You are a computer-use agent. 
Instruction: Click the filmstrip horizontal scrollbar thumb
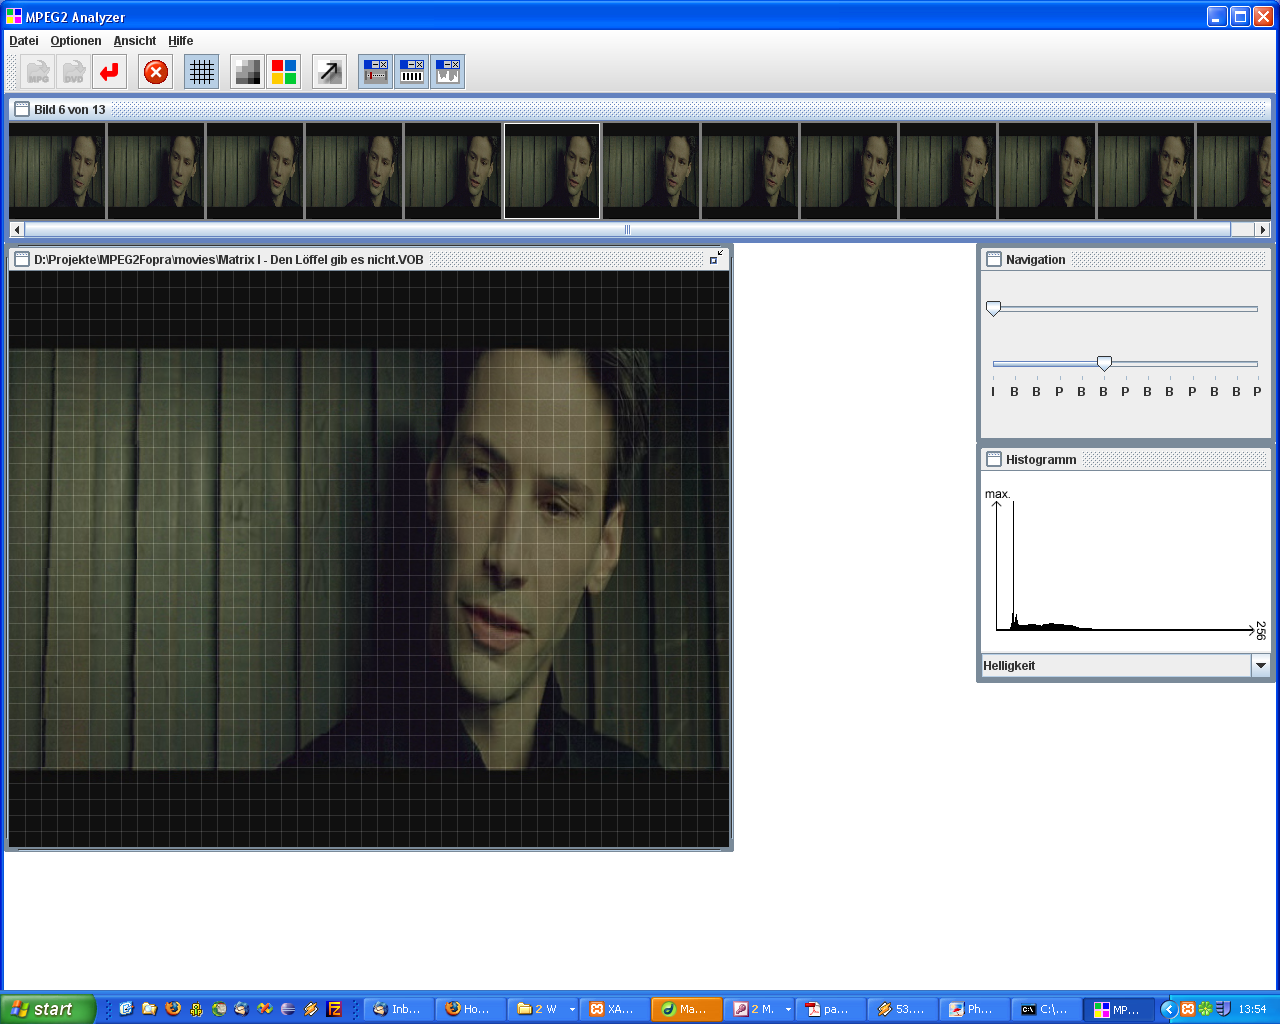click(628, 230)
